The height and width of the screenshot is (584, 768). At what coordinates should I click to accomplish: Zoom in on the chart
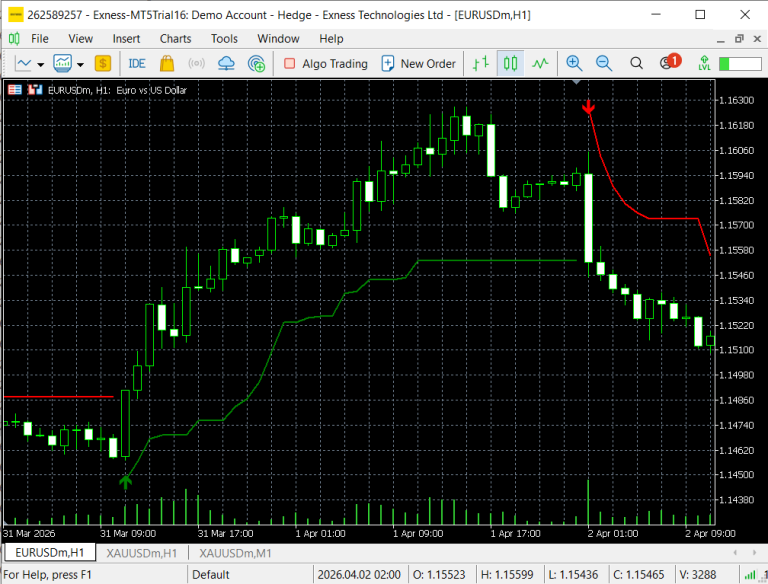coord(574,64)
